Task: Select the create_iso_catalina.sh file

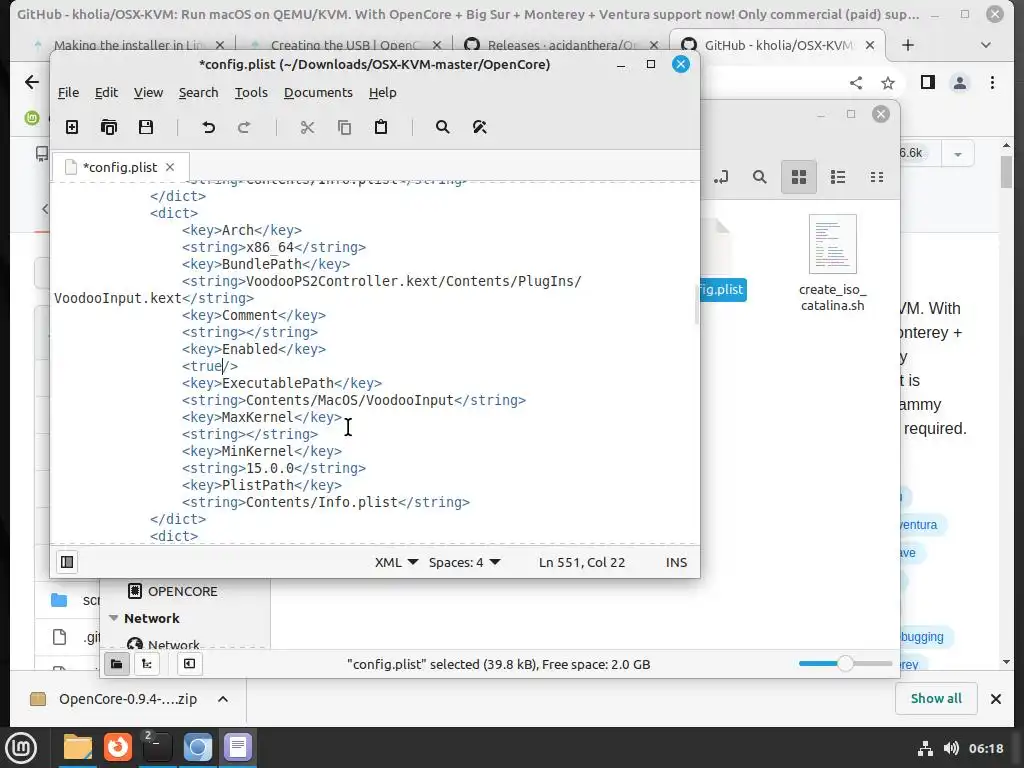Action: (x=832, y=264)
